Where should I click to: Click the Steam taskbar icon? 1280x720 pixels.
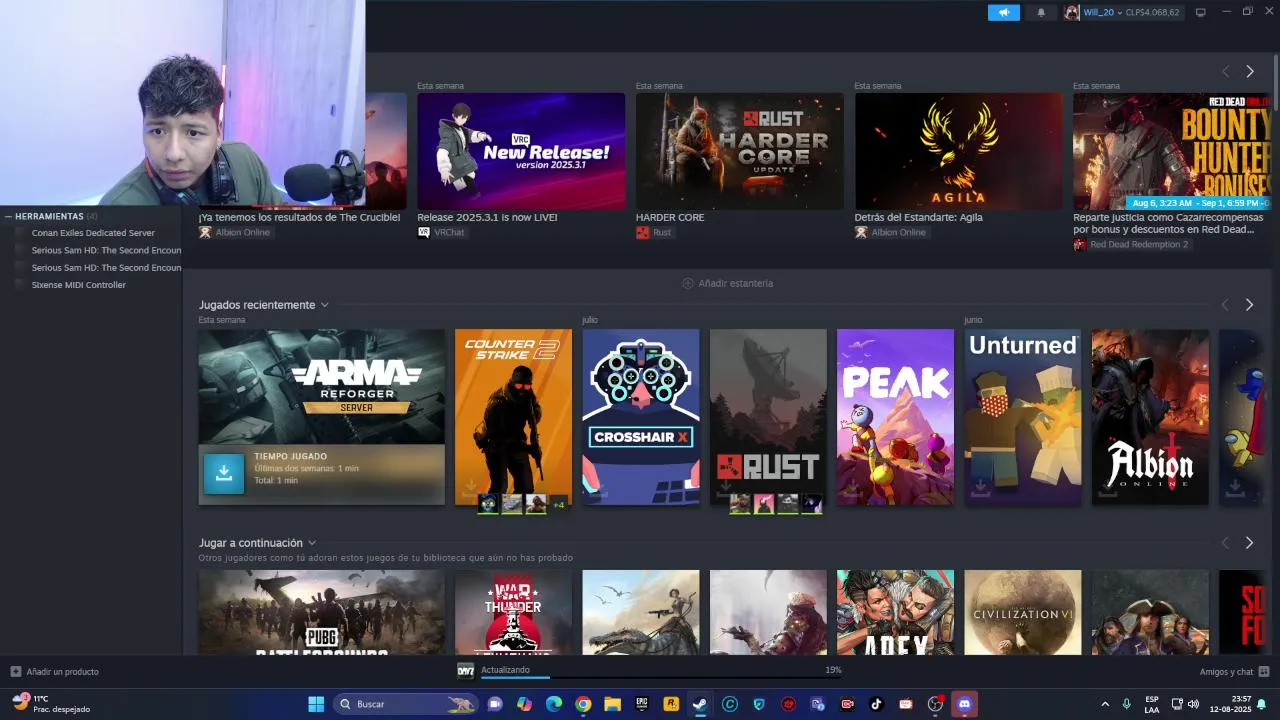point(700,704)
